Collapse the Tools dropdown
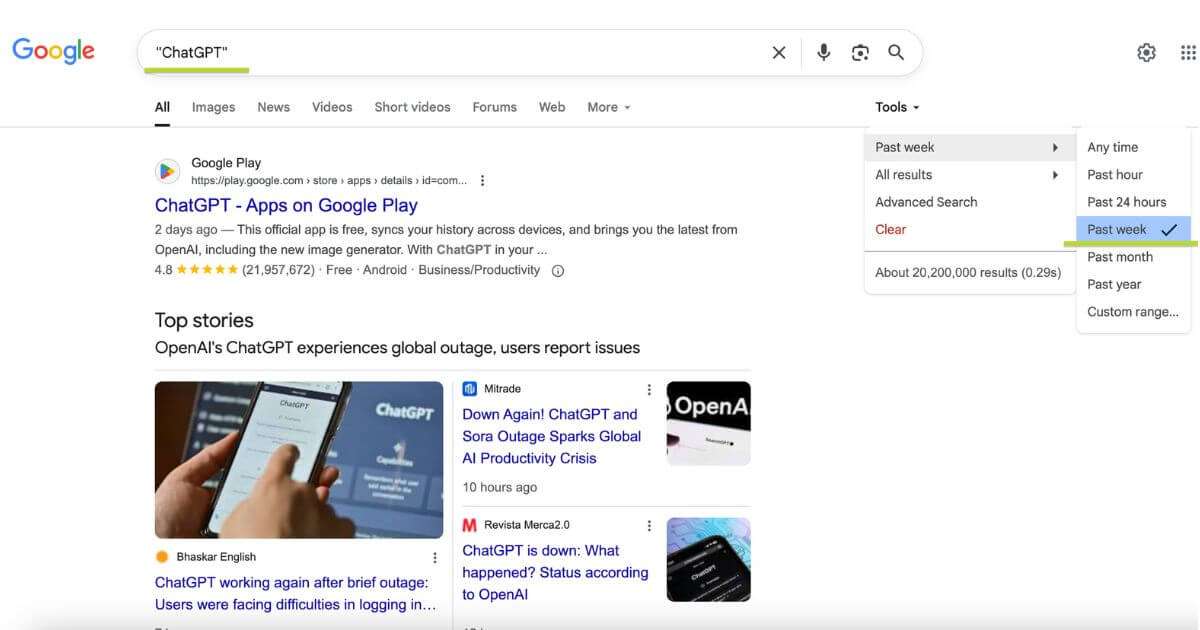Screen dimensions: 1200x630 tap(896, 107)
